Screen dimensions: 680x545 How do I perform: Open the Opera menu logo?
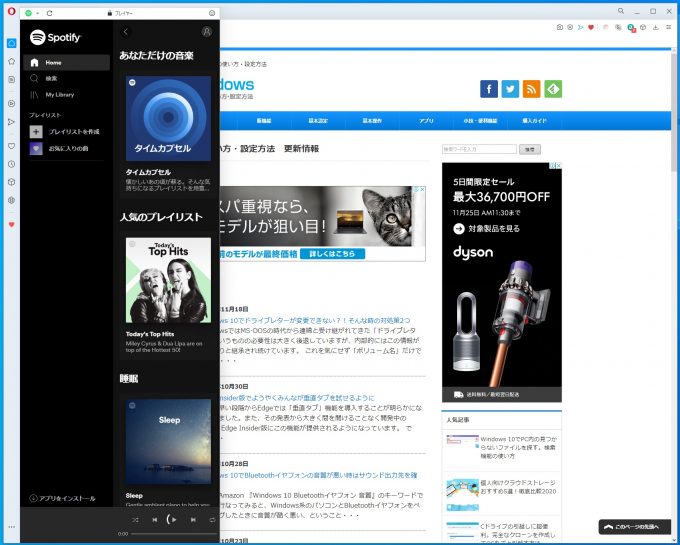(12, 12)
